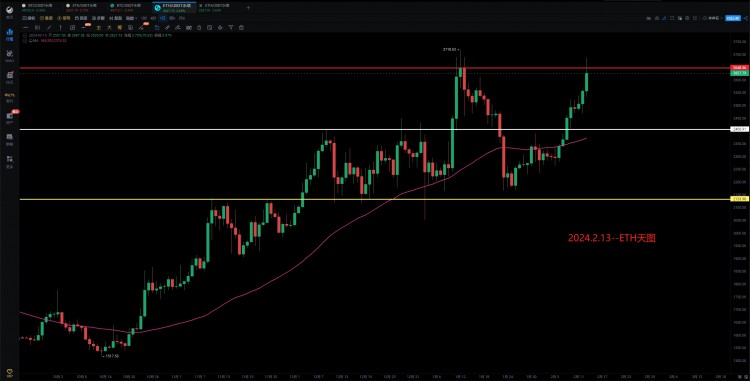Select the diagonal trend line tool

[49, 27]
